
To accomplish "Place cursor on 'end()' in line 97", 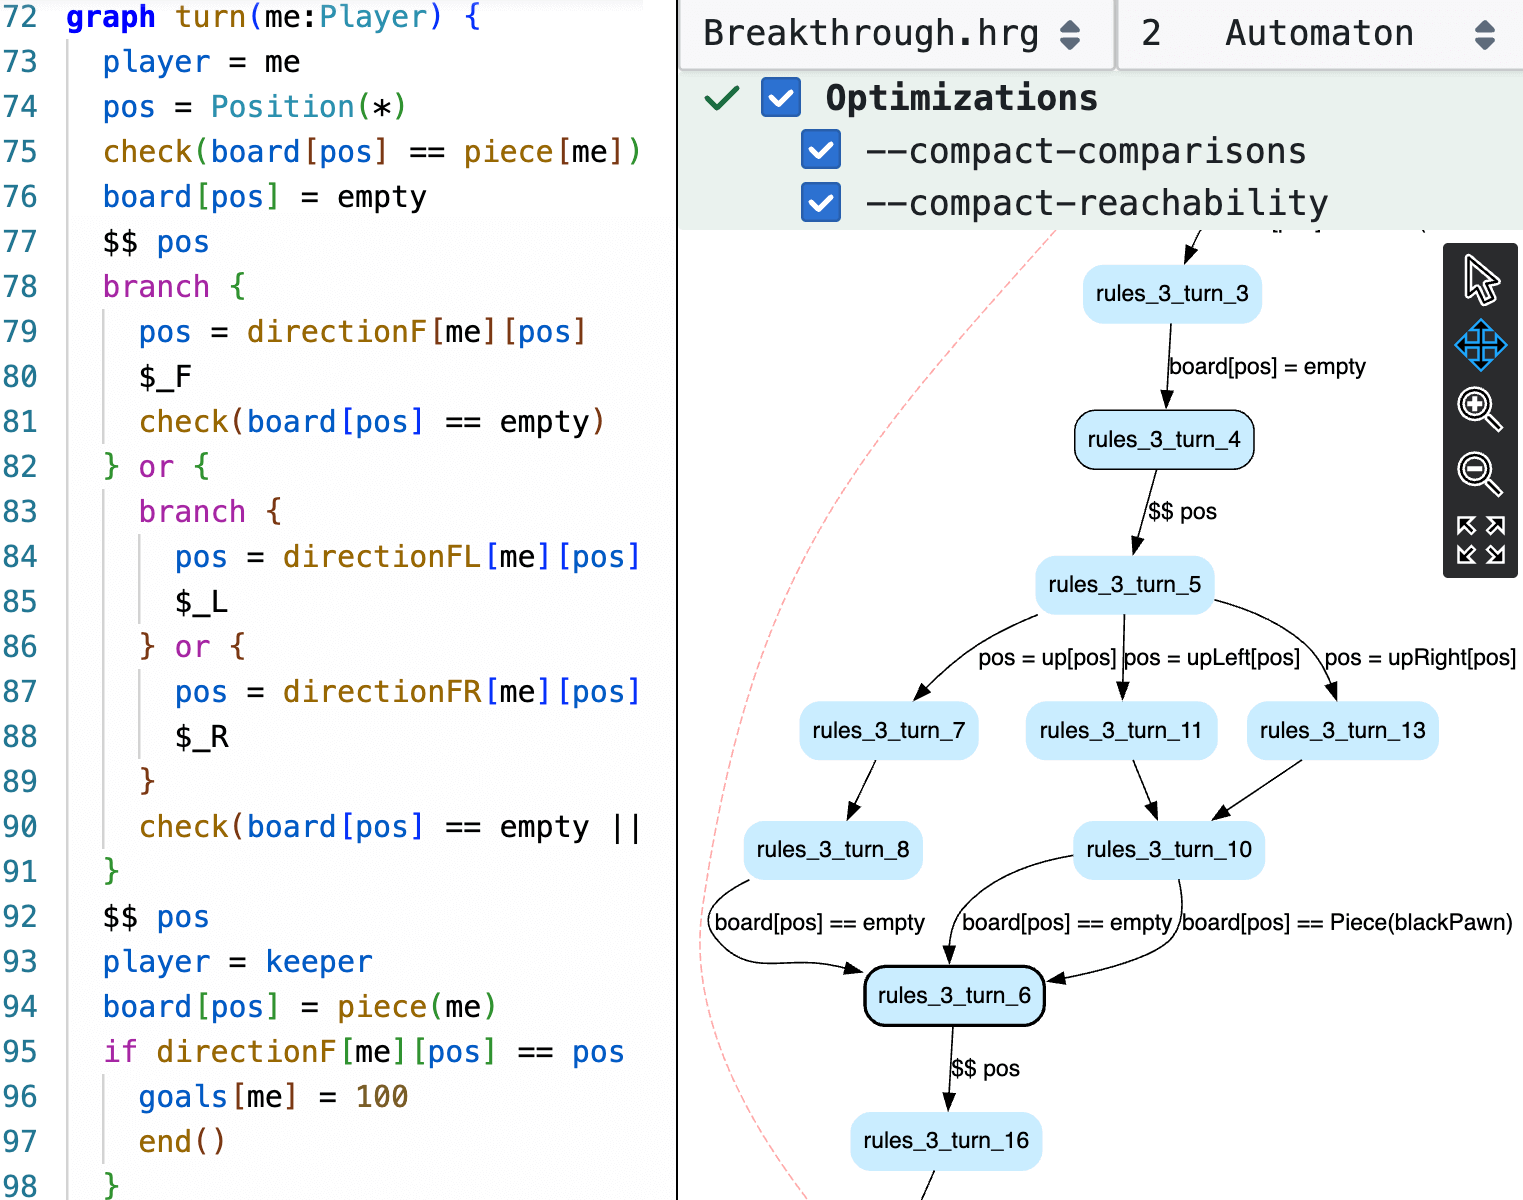I will pyautogui.click(x=182, y=1142).
